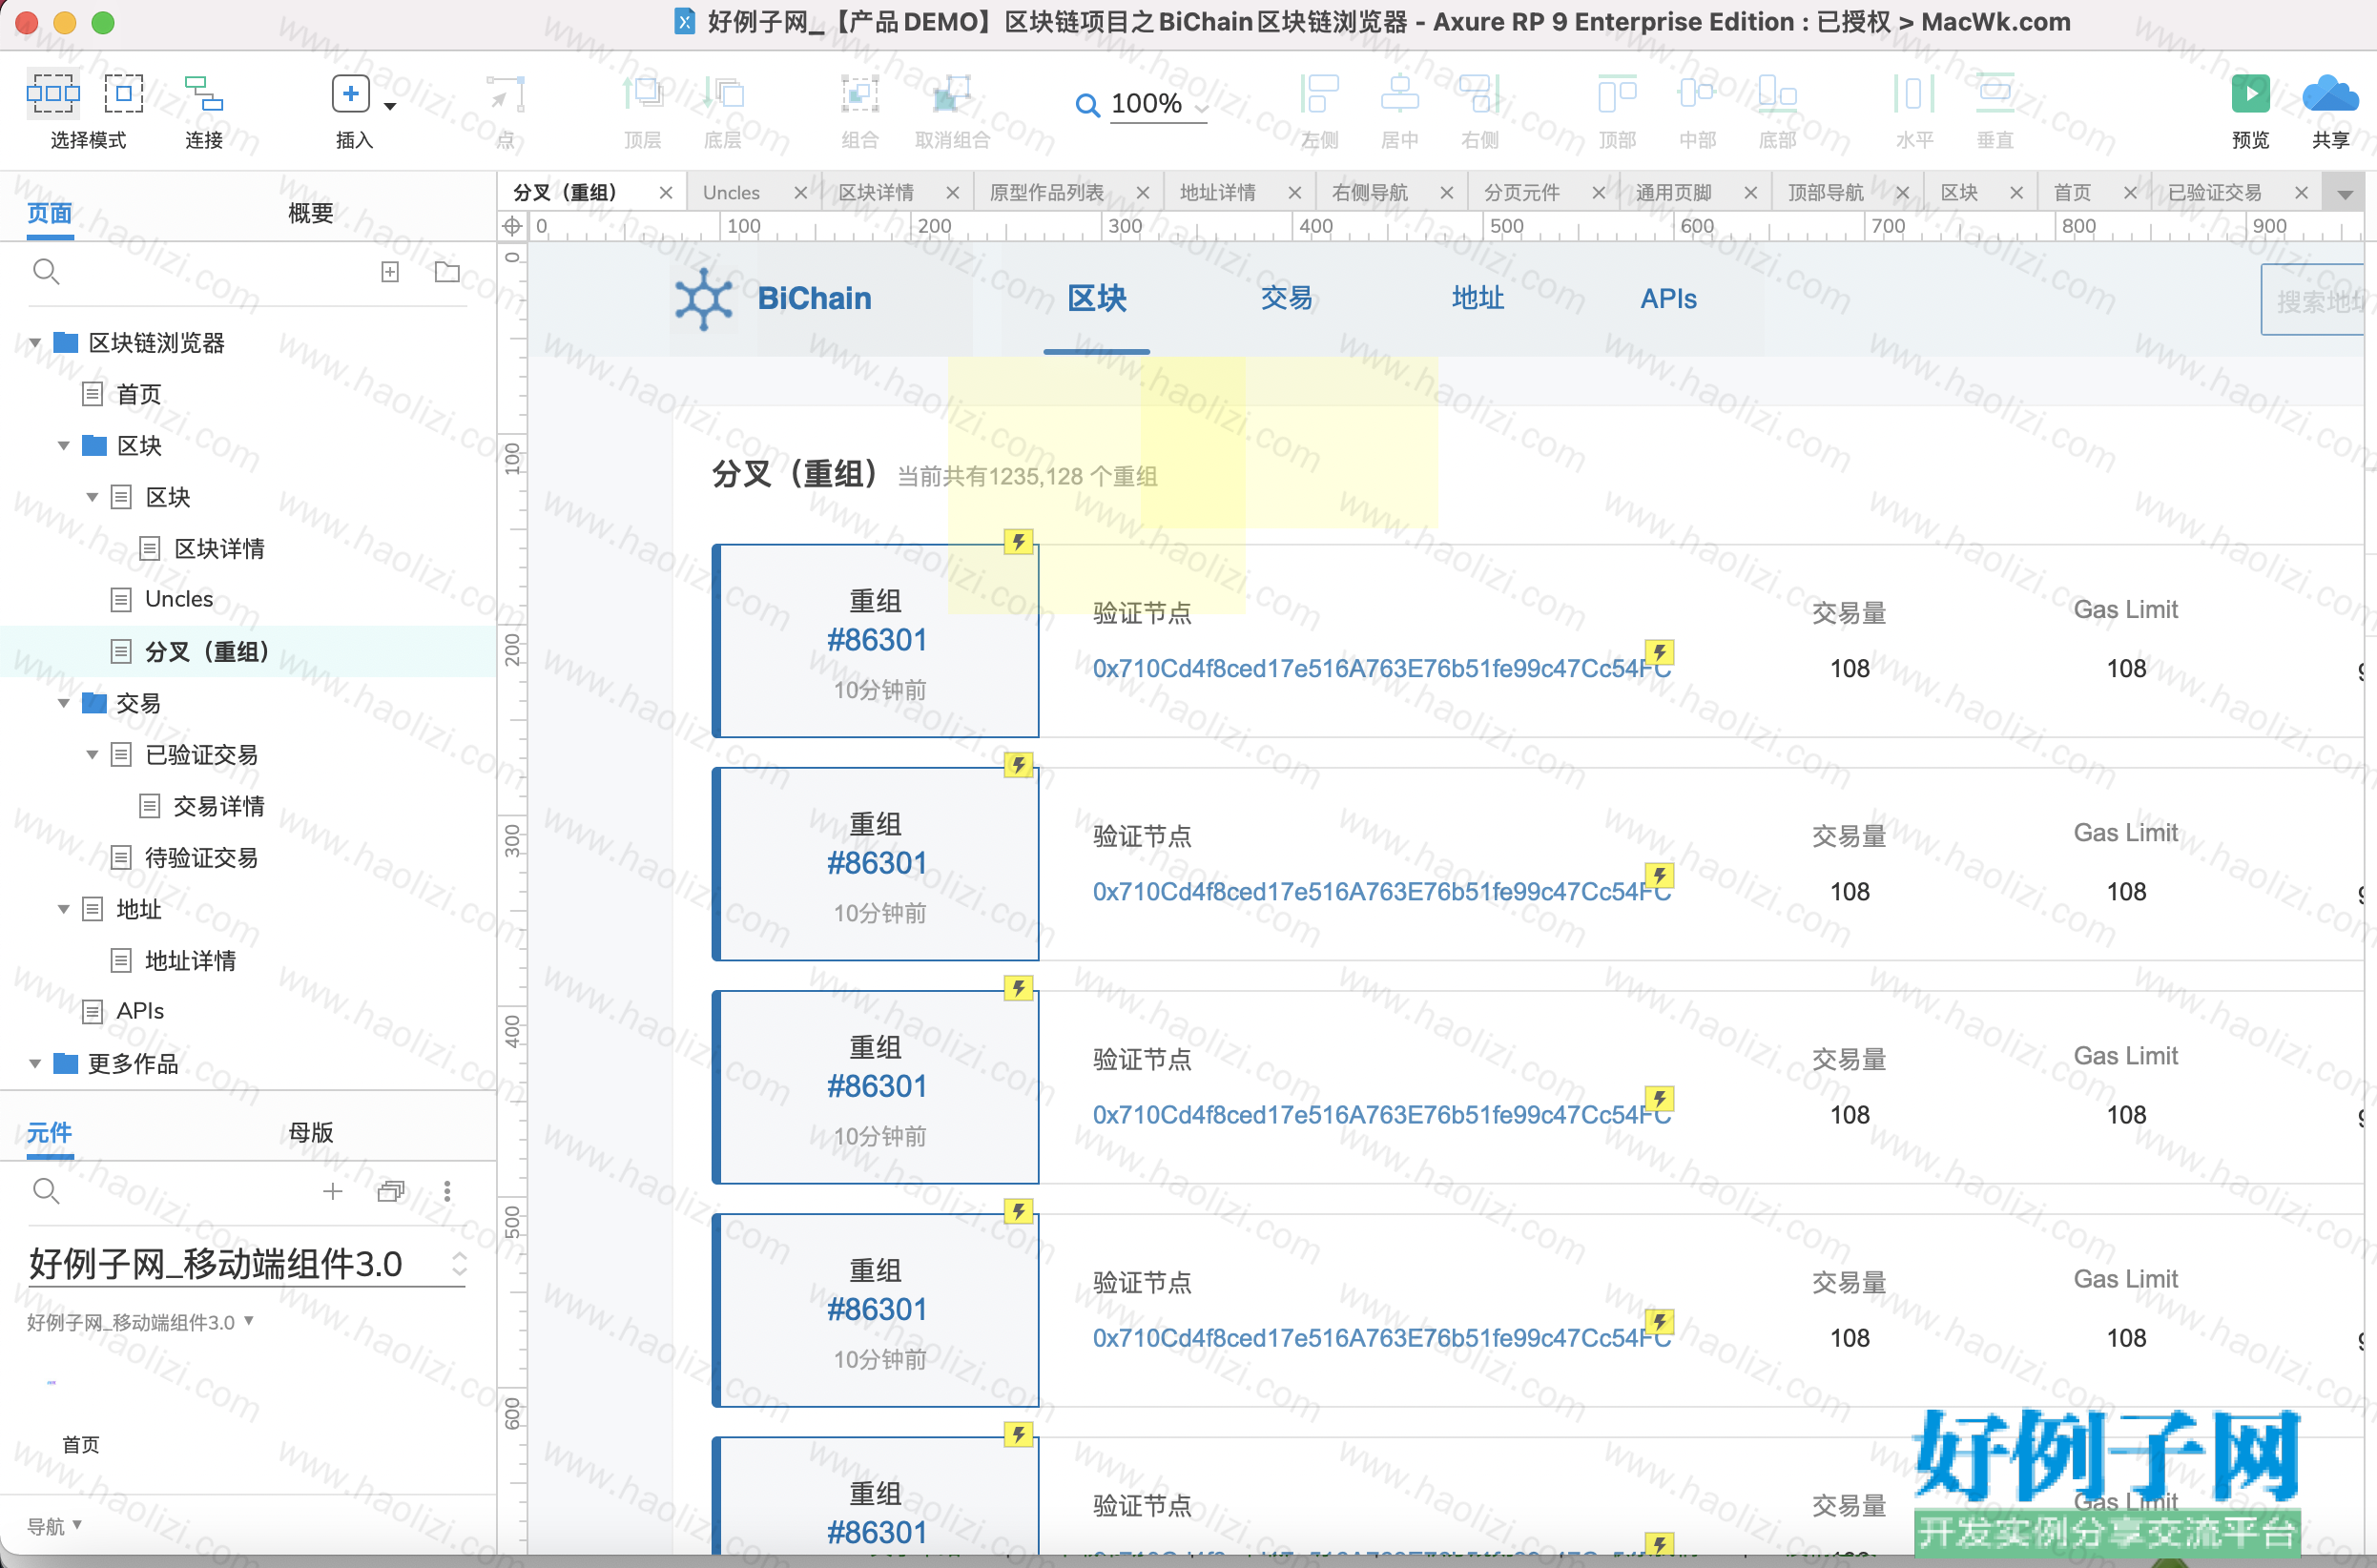The image size is (2377, 1568).
Task: Click the Preview (预览) play button
Action: 2250,94
